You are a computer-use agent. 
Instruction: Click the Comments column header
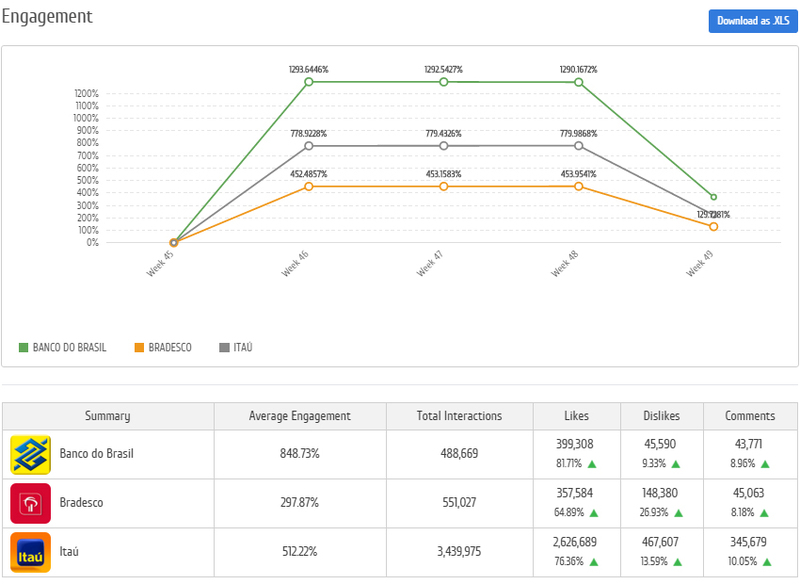coord(749,416)
